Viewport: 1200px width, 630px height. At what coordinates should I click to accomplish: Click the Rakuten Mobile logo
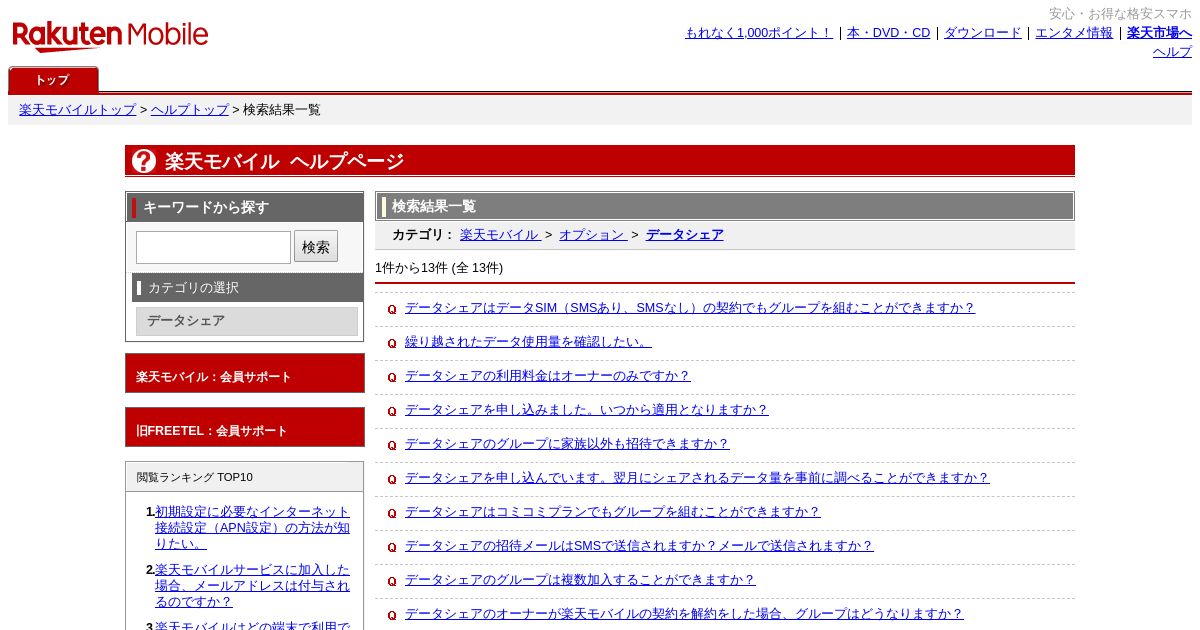click(110, 36)
